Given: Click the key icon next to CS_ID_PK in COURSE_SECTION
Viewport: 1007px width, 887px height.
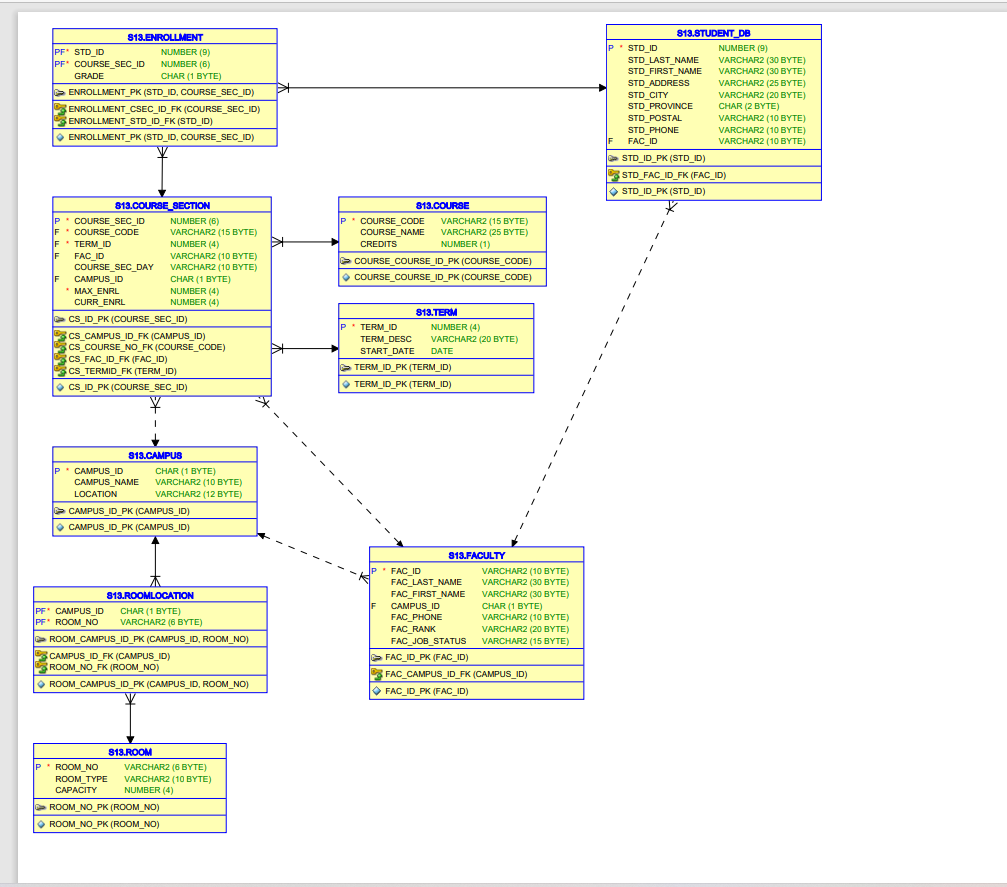Looking at the screenshot, I should pyautogui.click(x=60, y=319).
